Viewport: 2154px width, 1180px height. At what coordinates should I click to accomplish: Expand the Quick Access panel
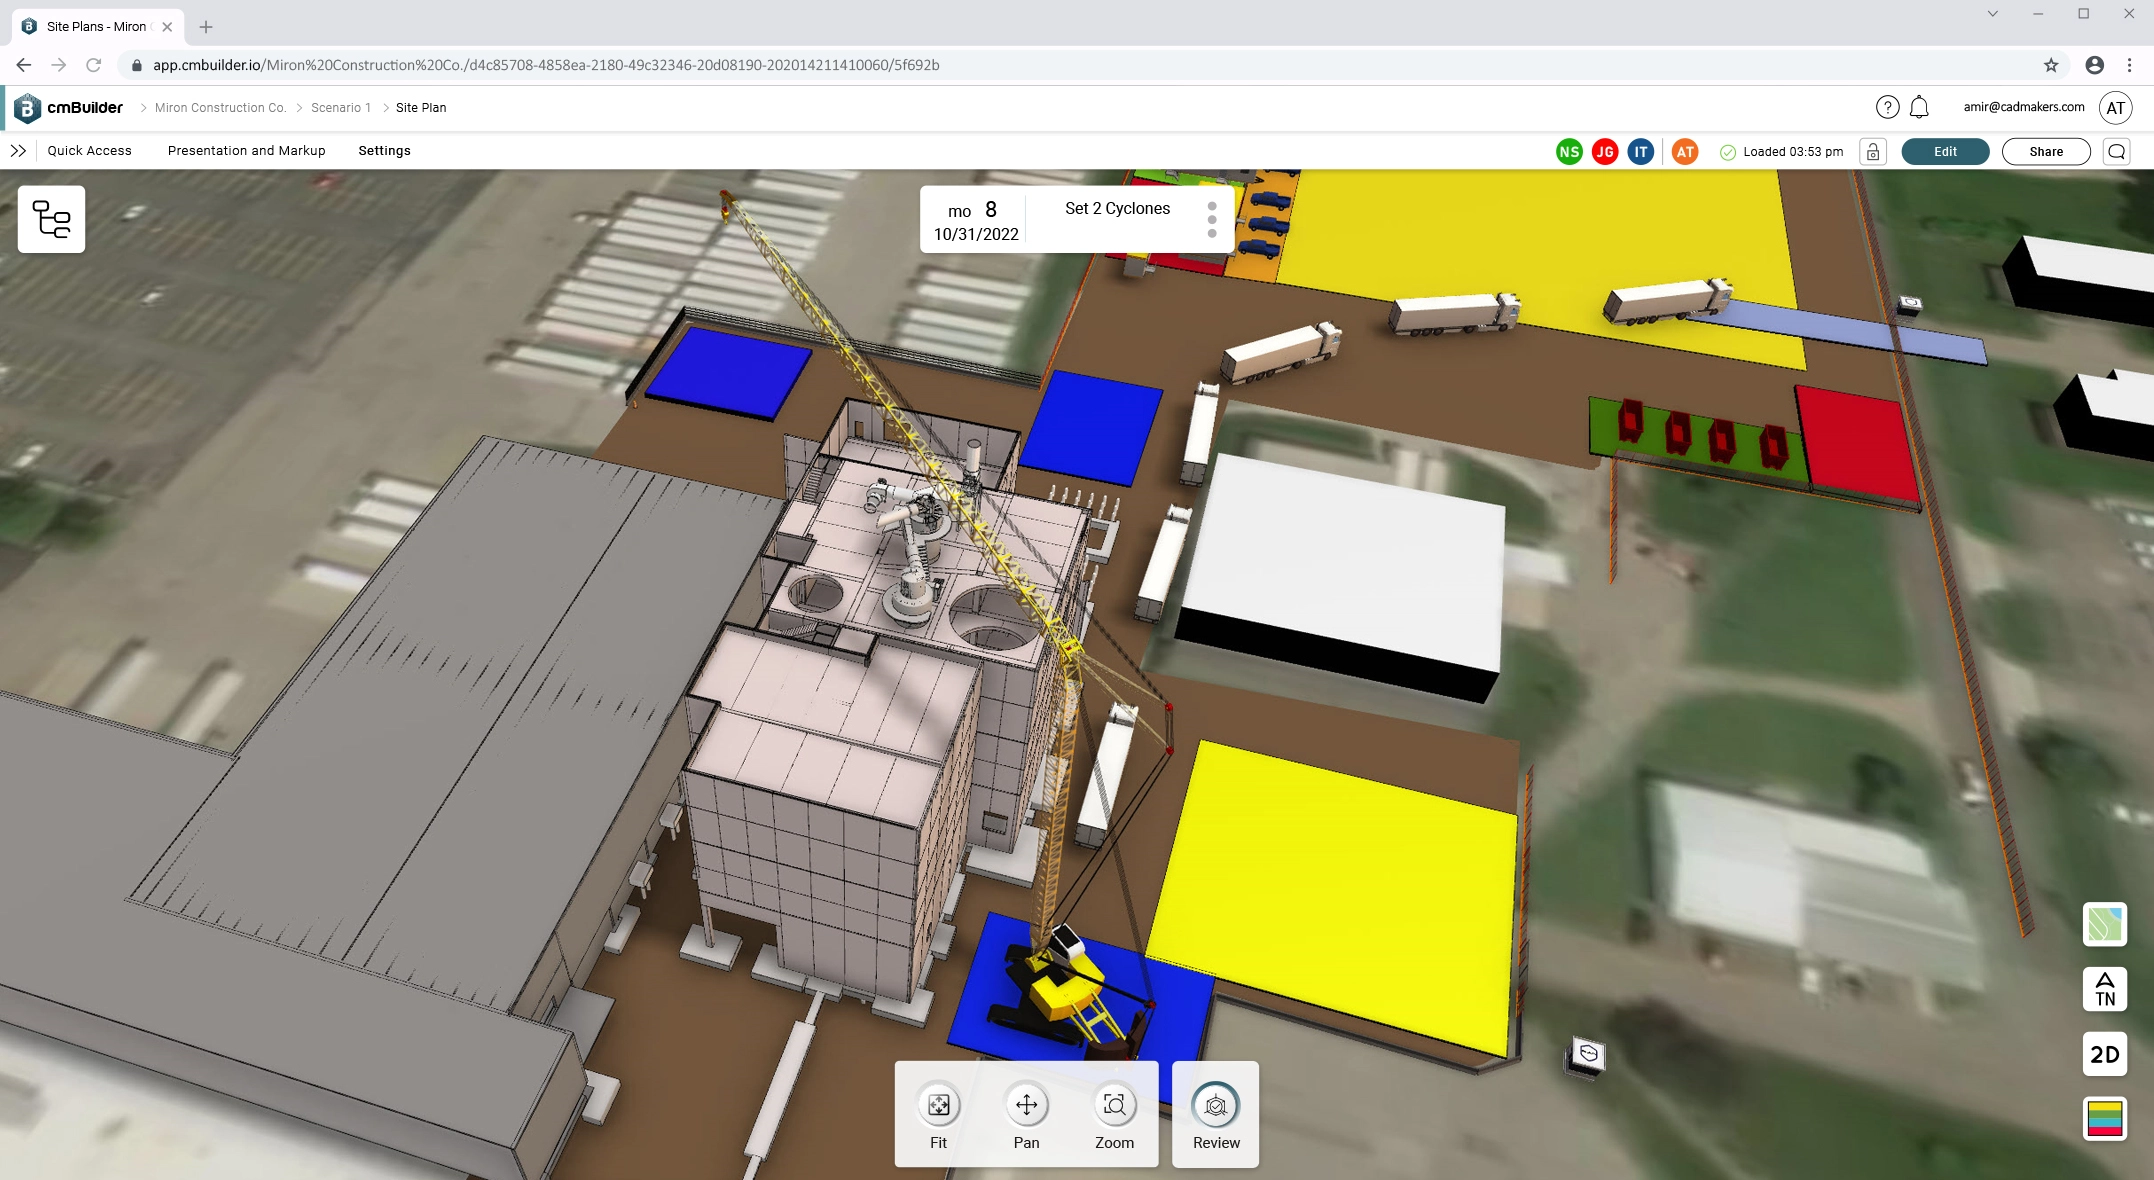coord(19,150)
